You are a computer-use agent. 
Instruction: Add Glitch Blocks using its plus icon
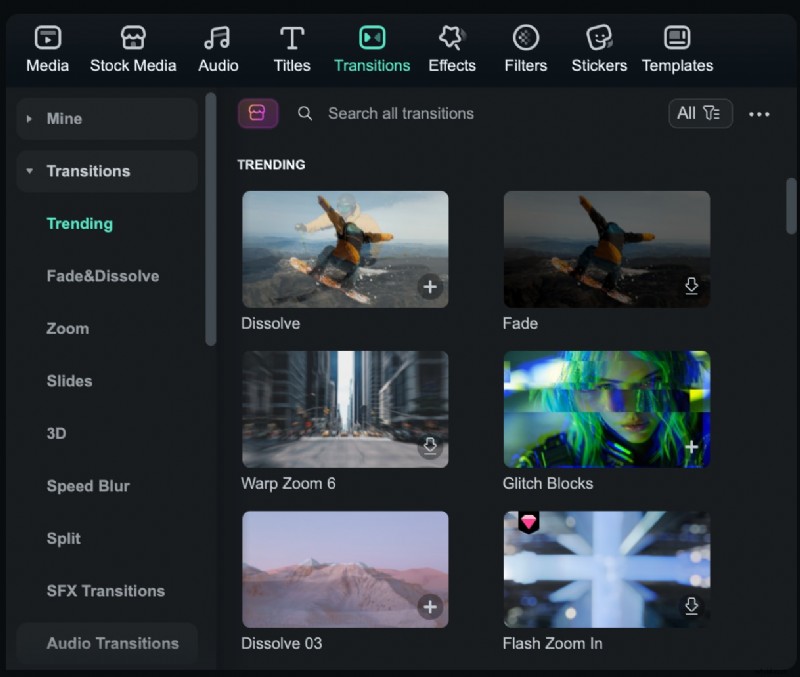(691, 447)
